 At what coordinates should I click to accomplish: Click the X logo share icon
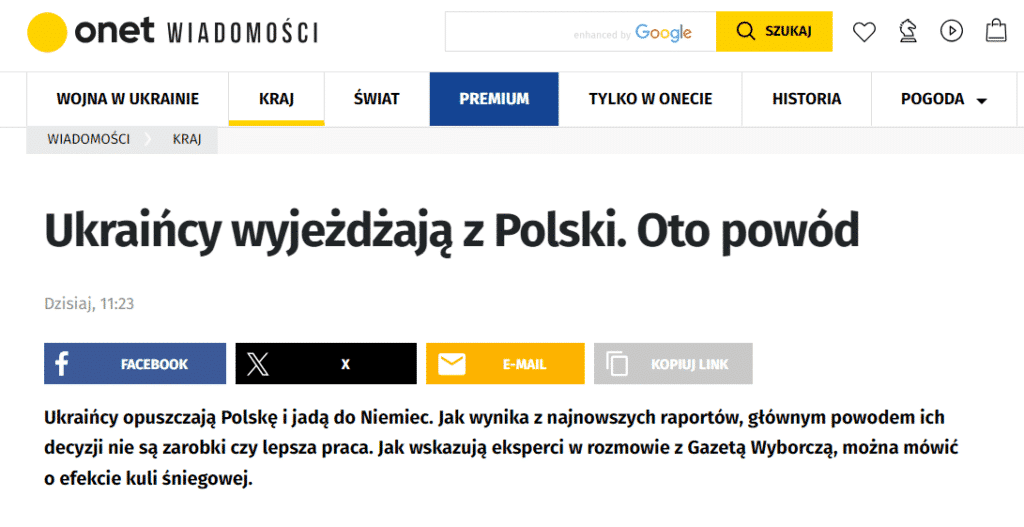pyautogui.click(x=258, y=364)
